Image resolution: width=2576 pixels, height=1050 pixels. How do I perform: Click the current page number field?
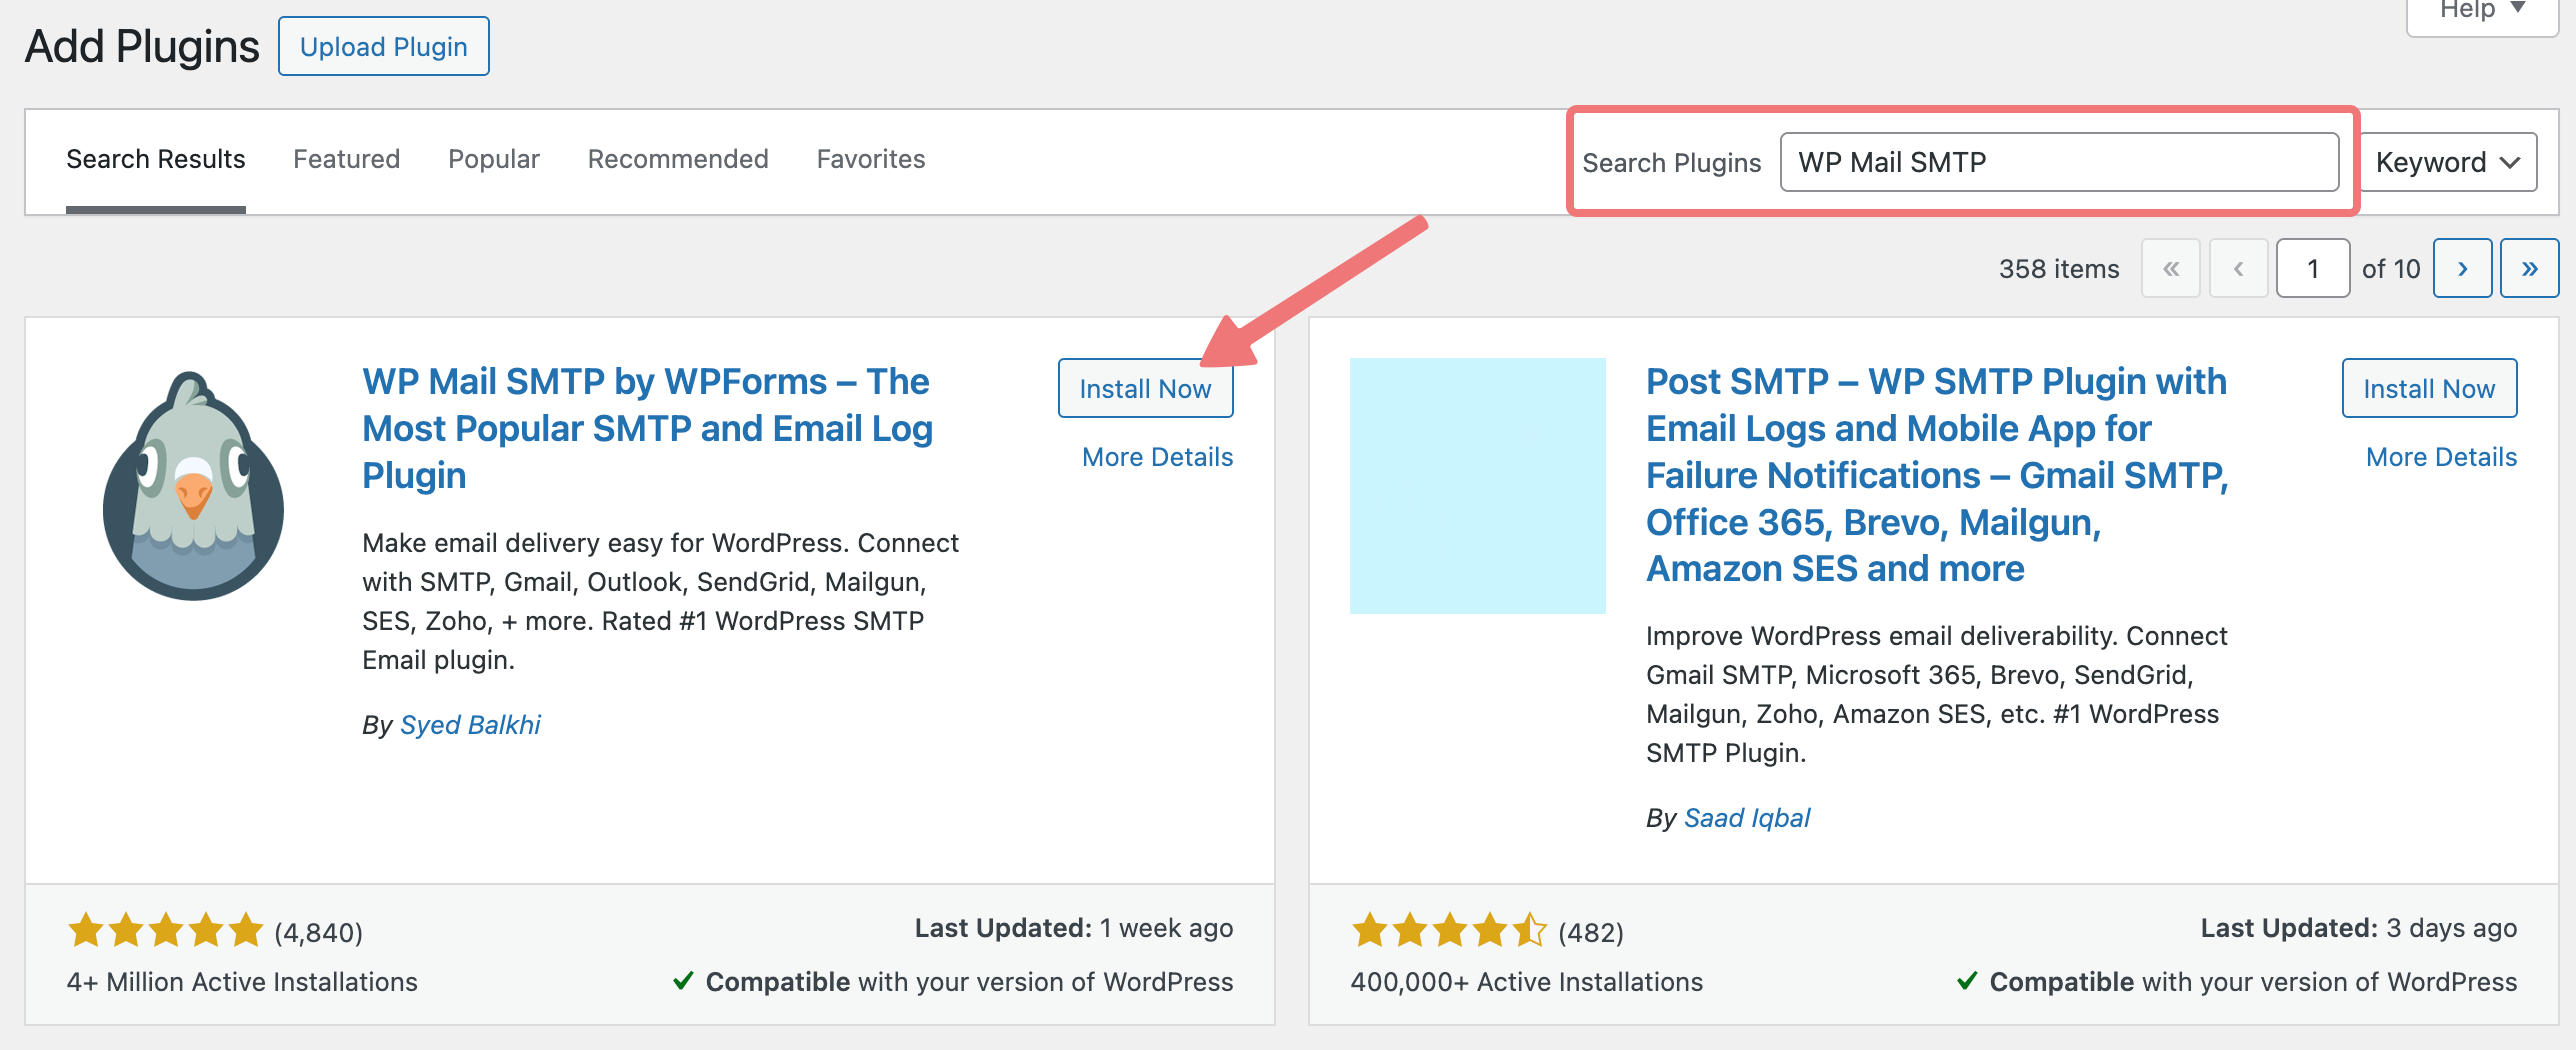[x=2312, y=268]
